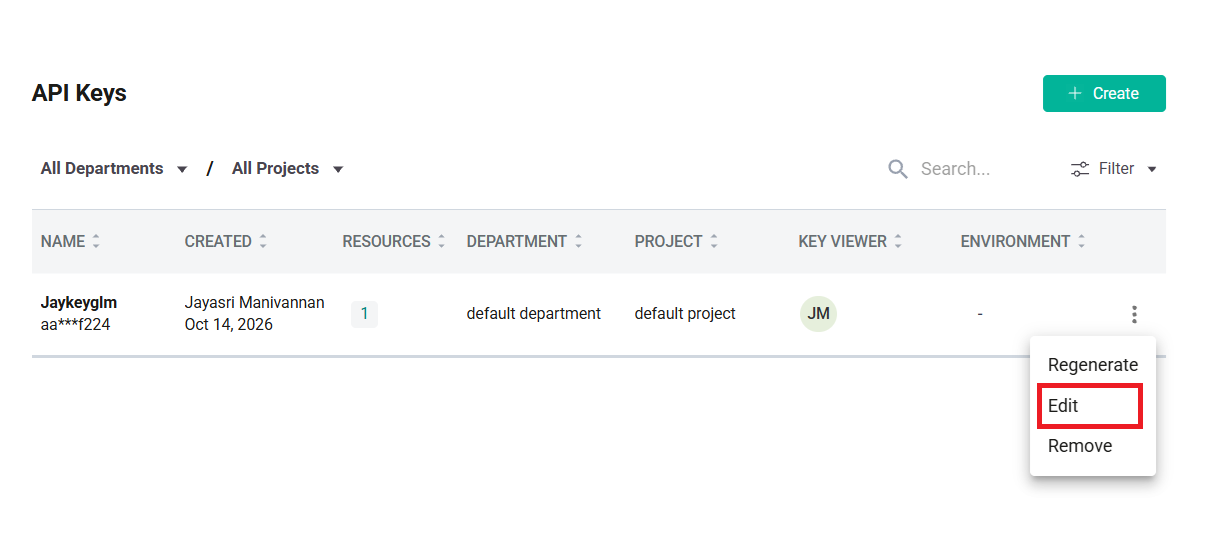Click the resources count badge 1
Viewport: 1226px width, 537px height.
pos(364,314)
